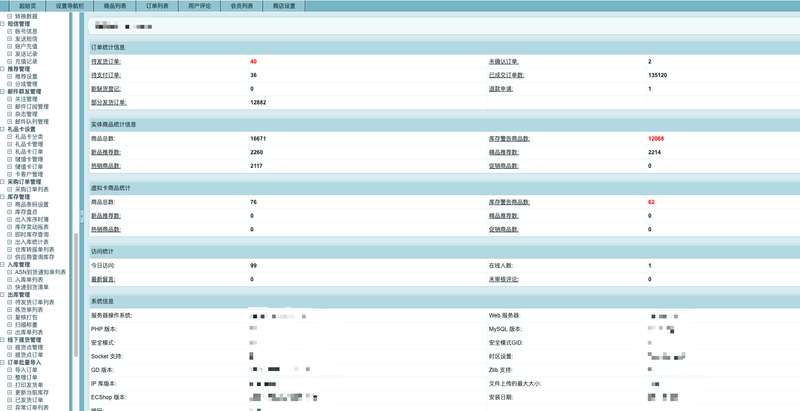This screenshot has width=800, height=411.
Task: Collapse the 出库管理 group
Action: pos(3,295)
